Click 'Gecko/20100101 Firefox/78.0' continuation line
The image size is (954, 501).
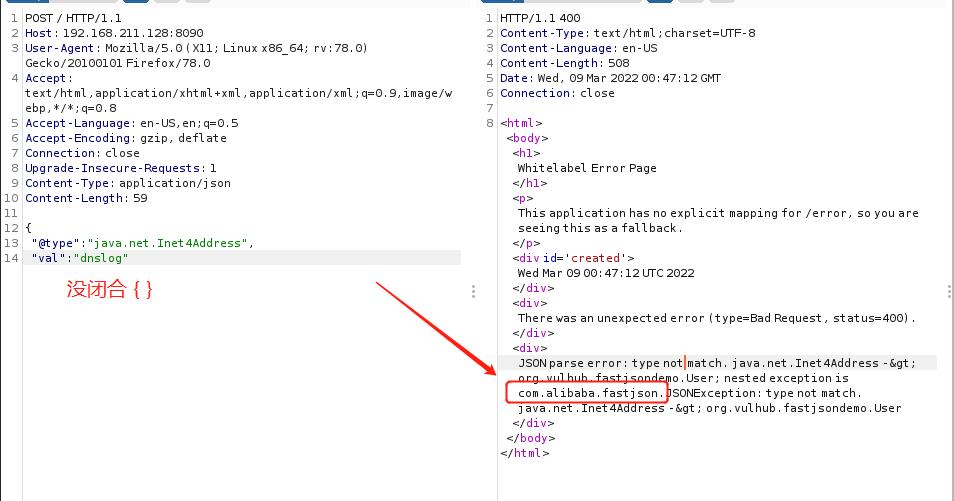click(x=117, y=63)
